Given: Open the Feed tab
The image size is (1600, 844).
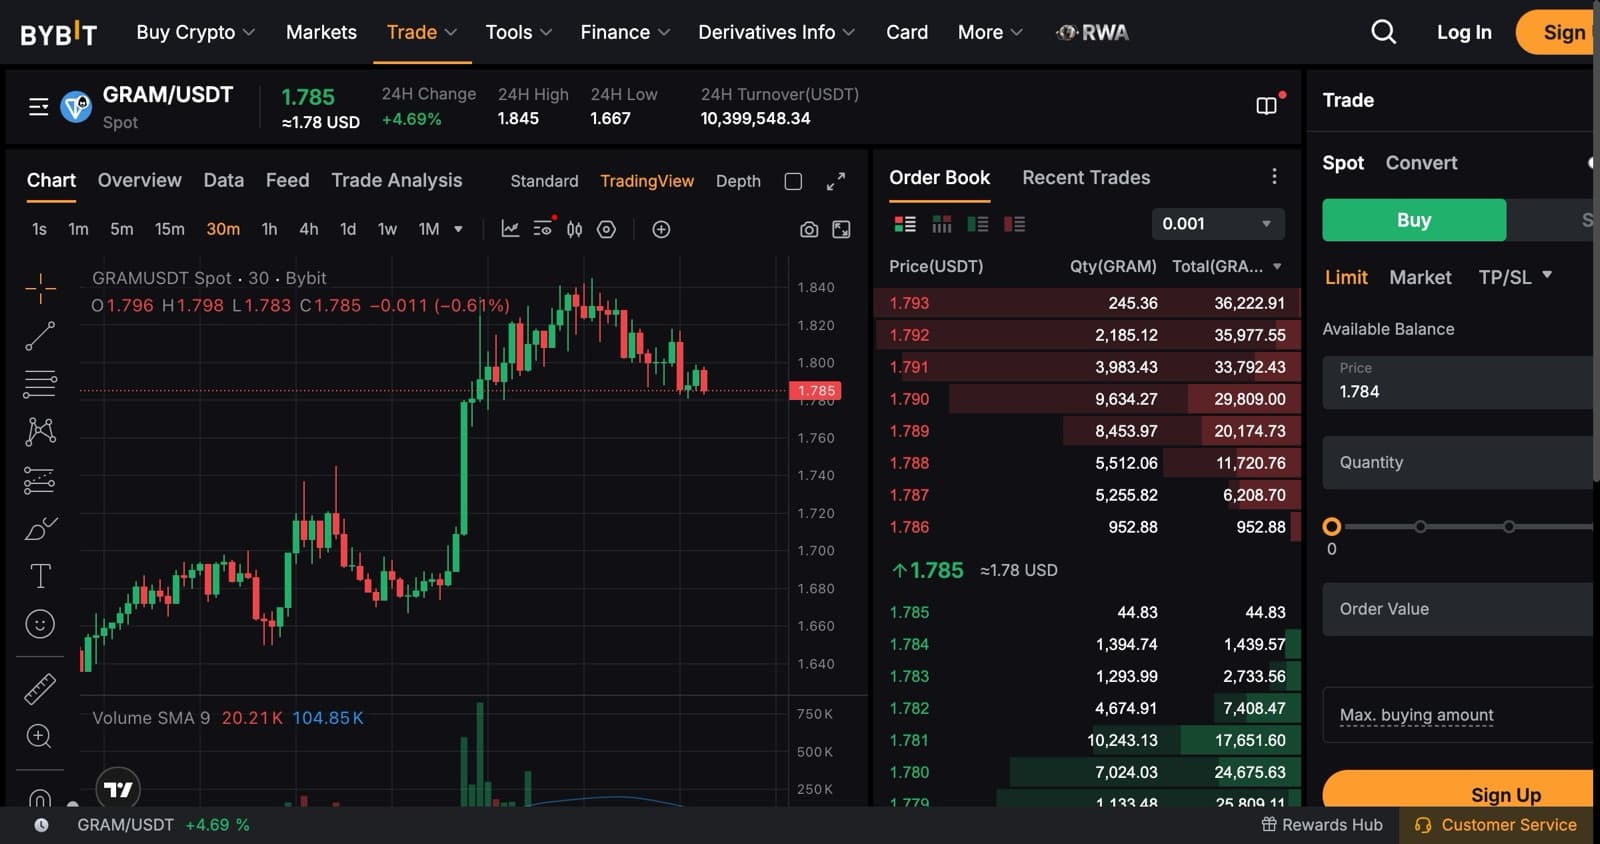Looking at the screenshot, I should coord(287,180).
